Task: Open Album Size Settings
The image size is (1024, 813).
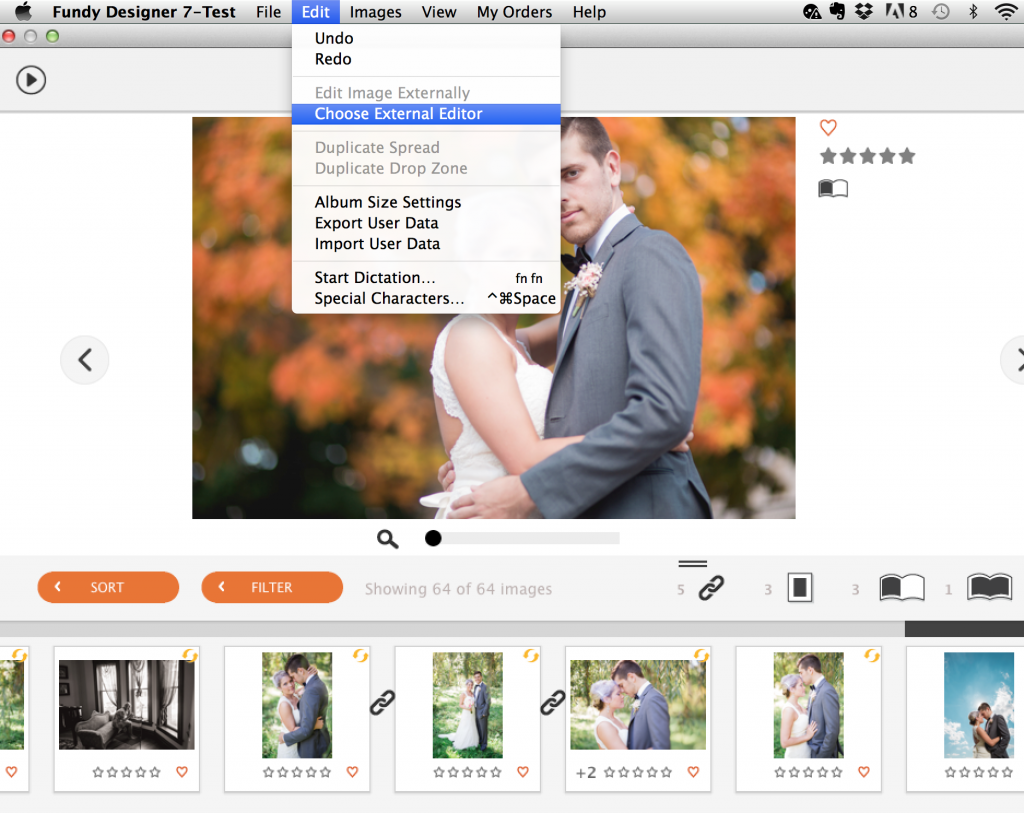Action: 426,202
